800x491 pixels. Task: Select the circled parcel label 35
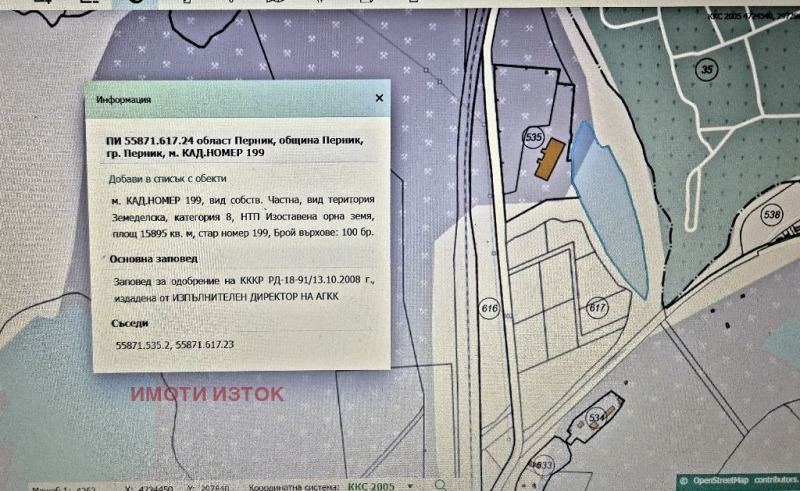pos(708,69)
